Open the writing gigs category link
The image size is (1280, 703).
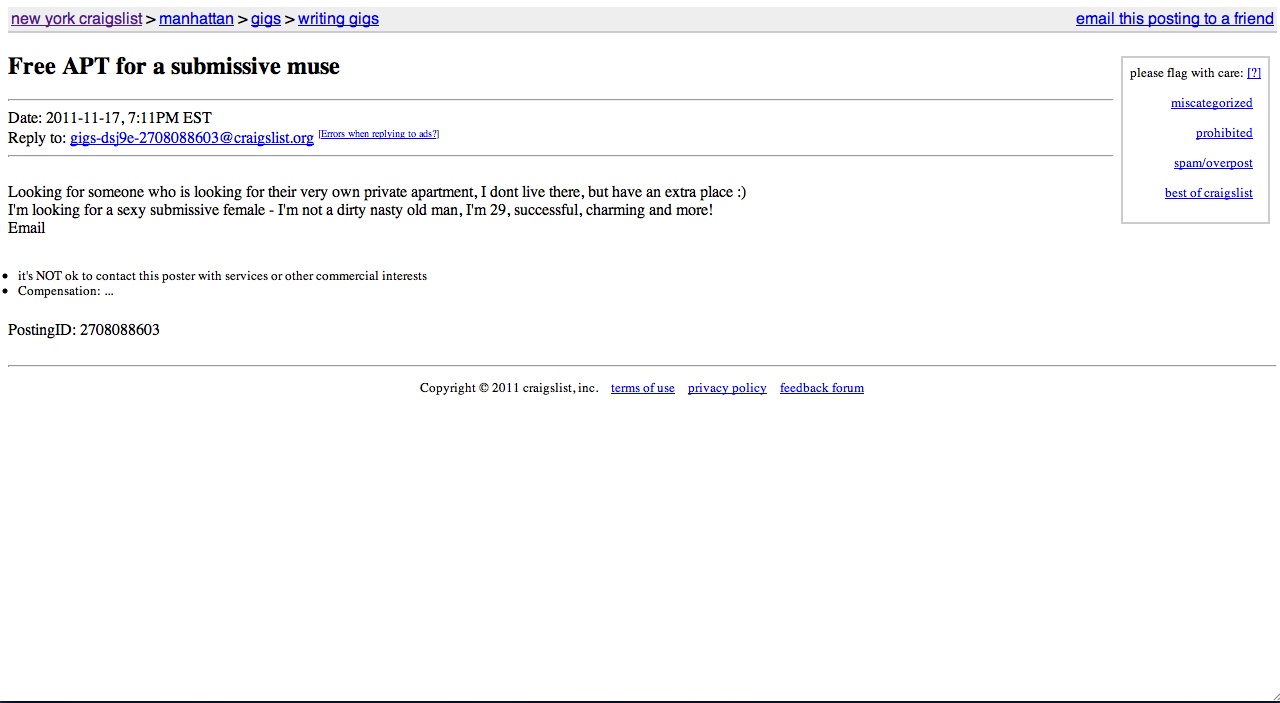[338, 18]
